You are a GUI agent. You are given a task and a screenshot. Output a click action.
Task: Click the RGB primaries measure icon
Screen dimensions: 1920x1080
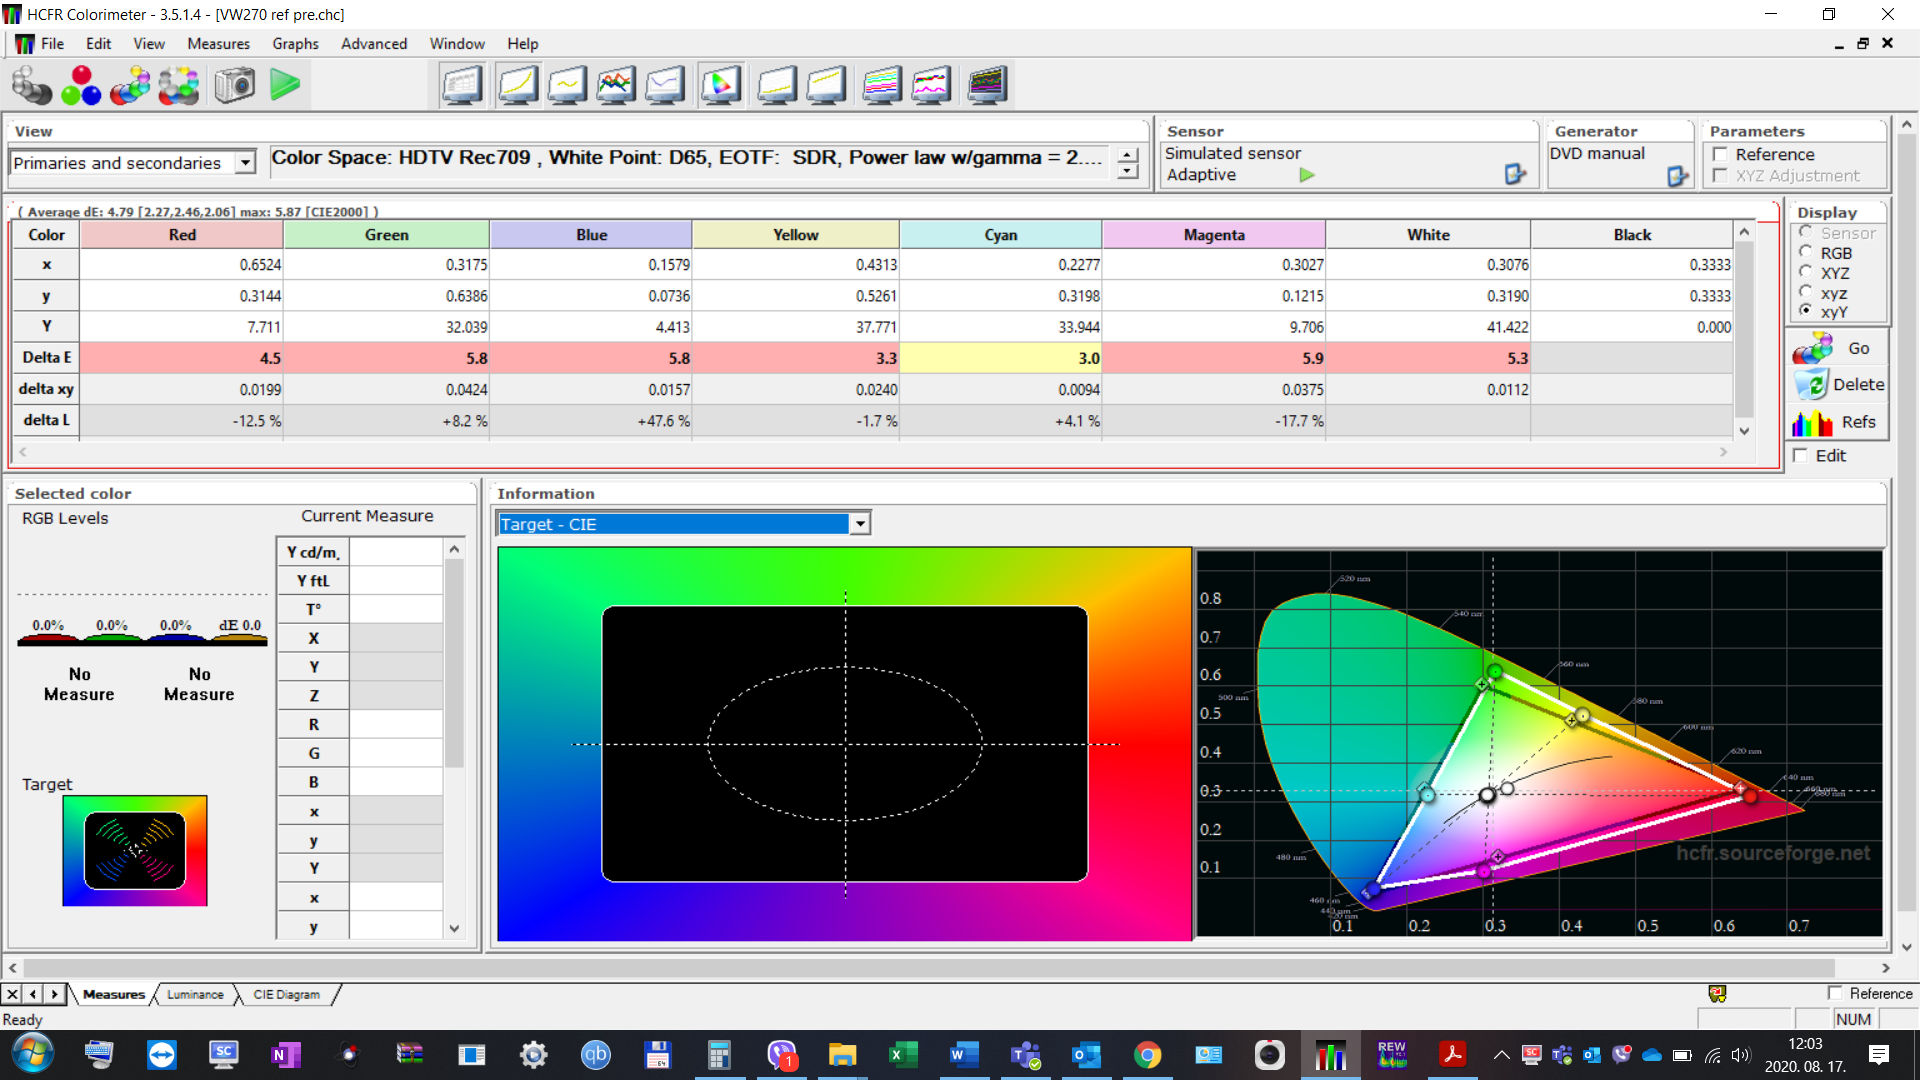click(81, 85)
